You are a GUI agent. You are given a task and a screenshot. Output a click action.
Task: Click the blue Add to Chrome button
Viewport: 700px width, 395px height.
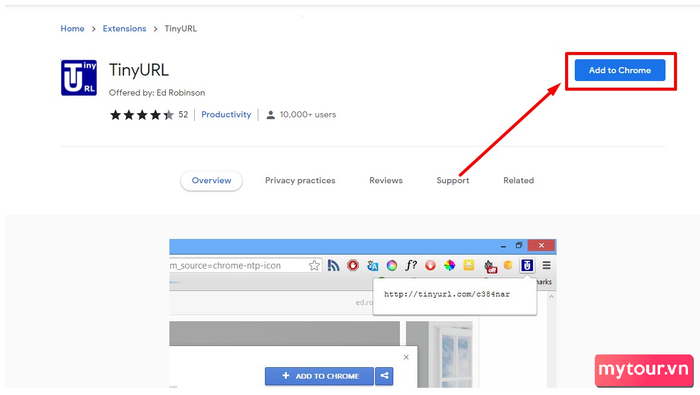[x=620, y=70]
